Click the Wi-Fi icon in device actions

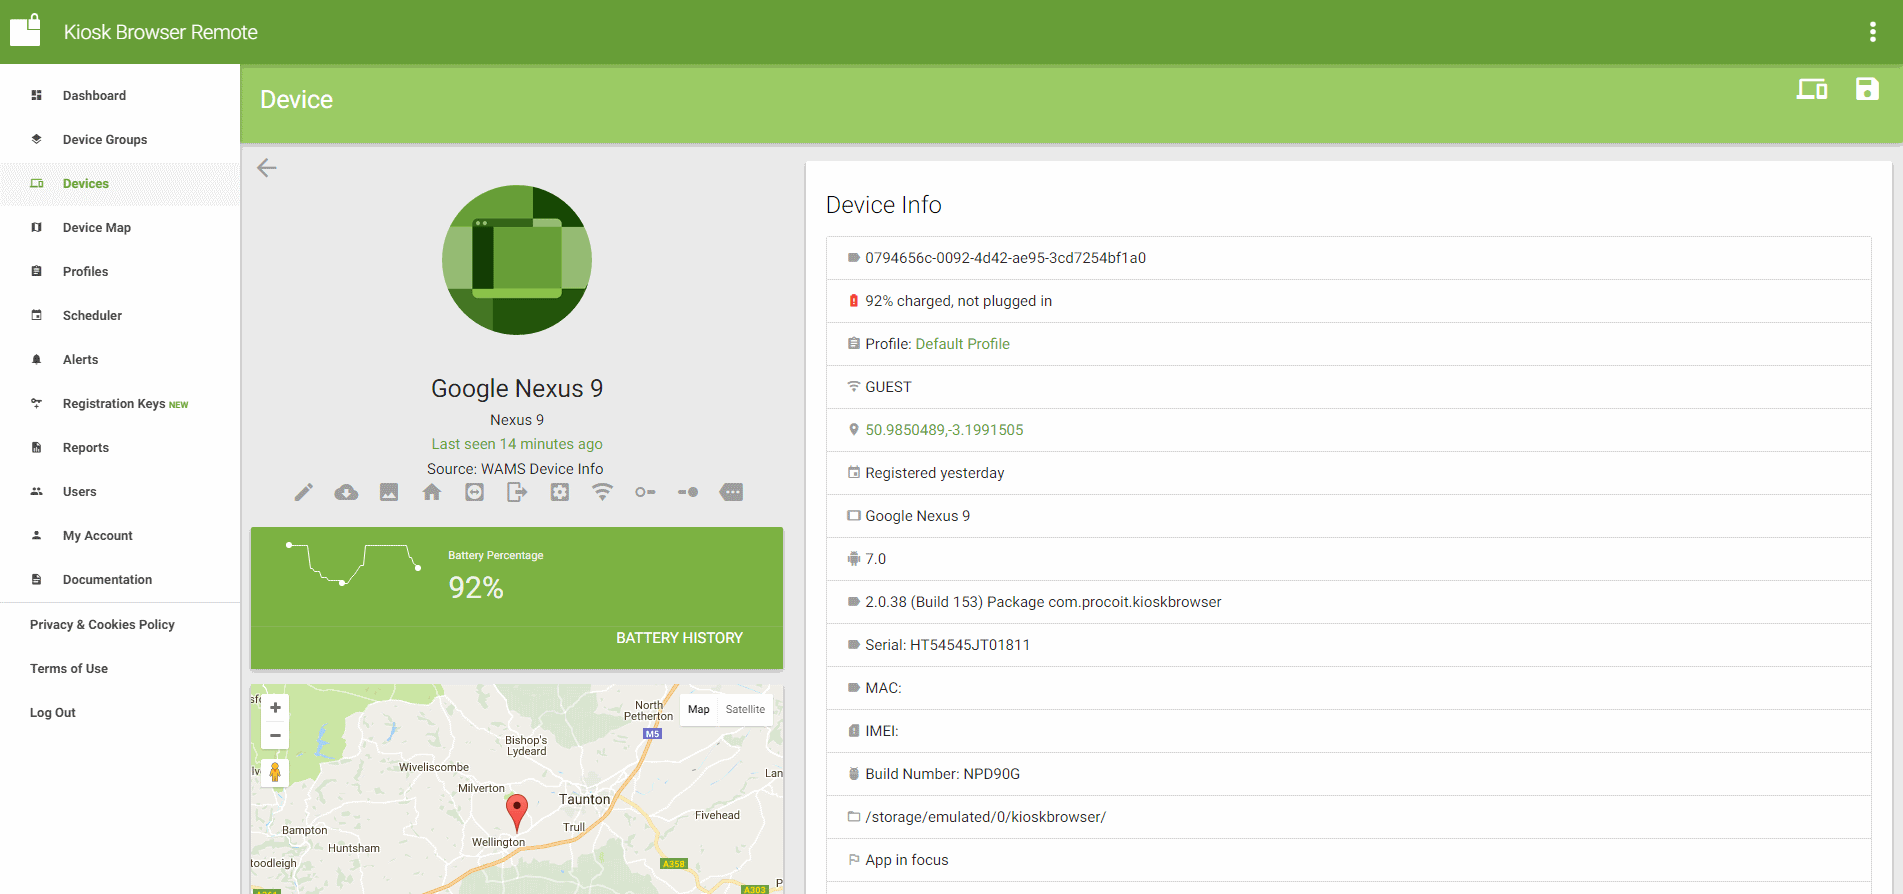[x=602, y=492]
